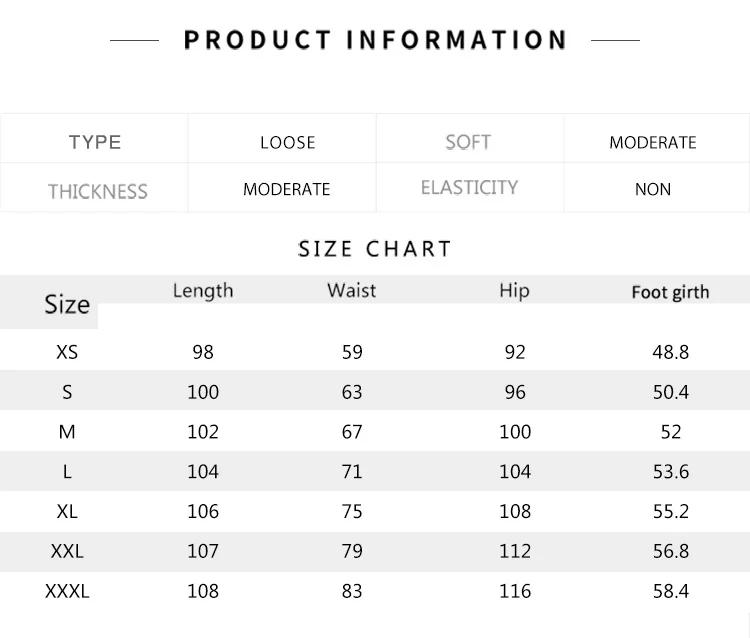Screen dimensions: 750x638
Task: Click the LOOSE type value
Action: 288,142
